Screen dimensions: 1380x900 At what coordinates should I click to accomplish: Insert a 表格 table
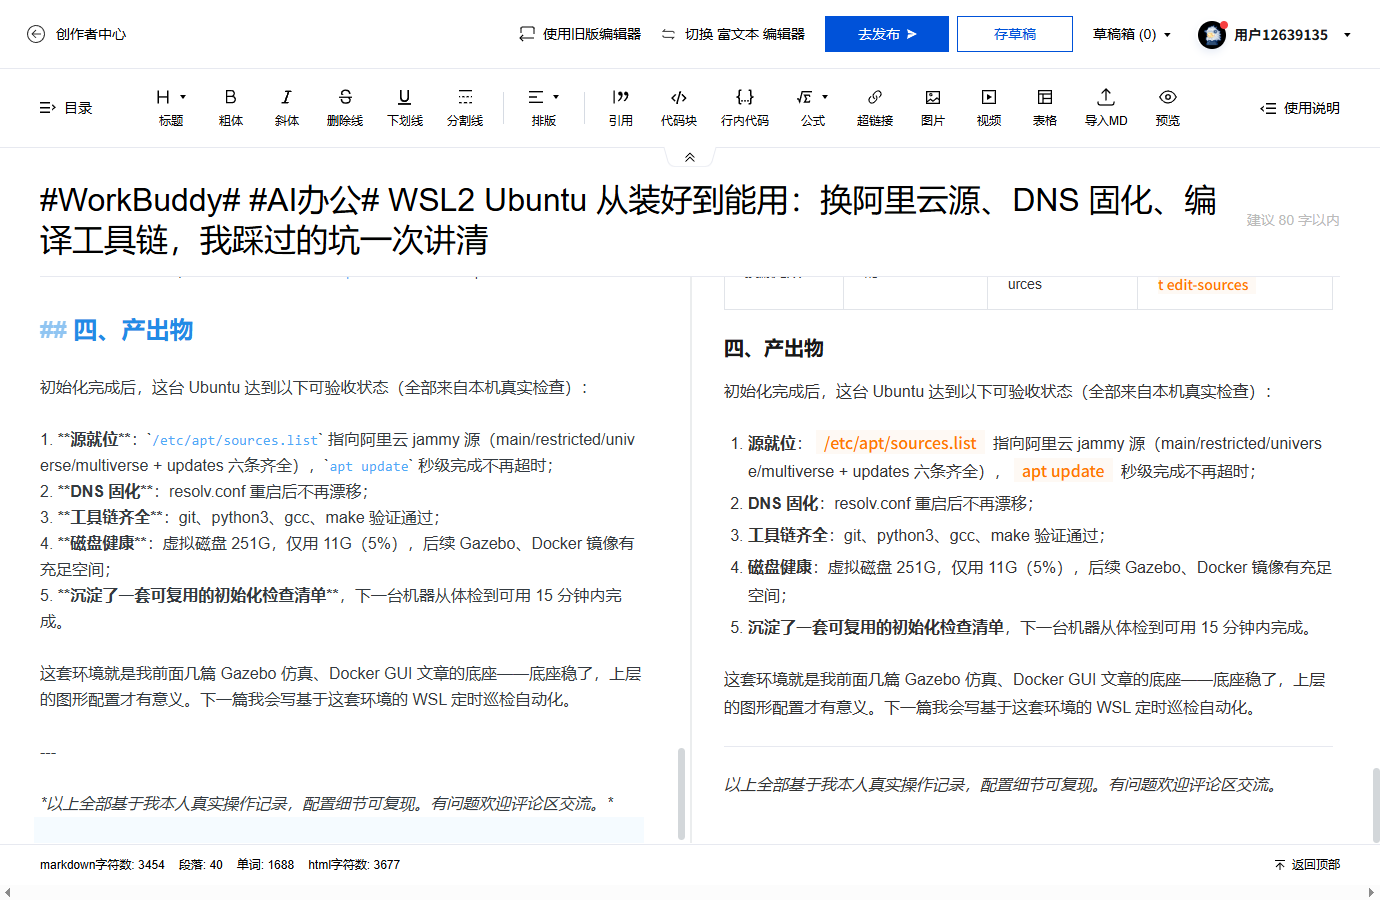[x=1045, y=107]
